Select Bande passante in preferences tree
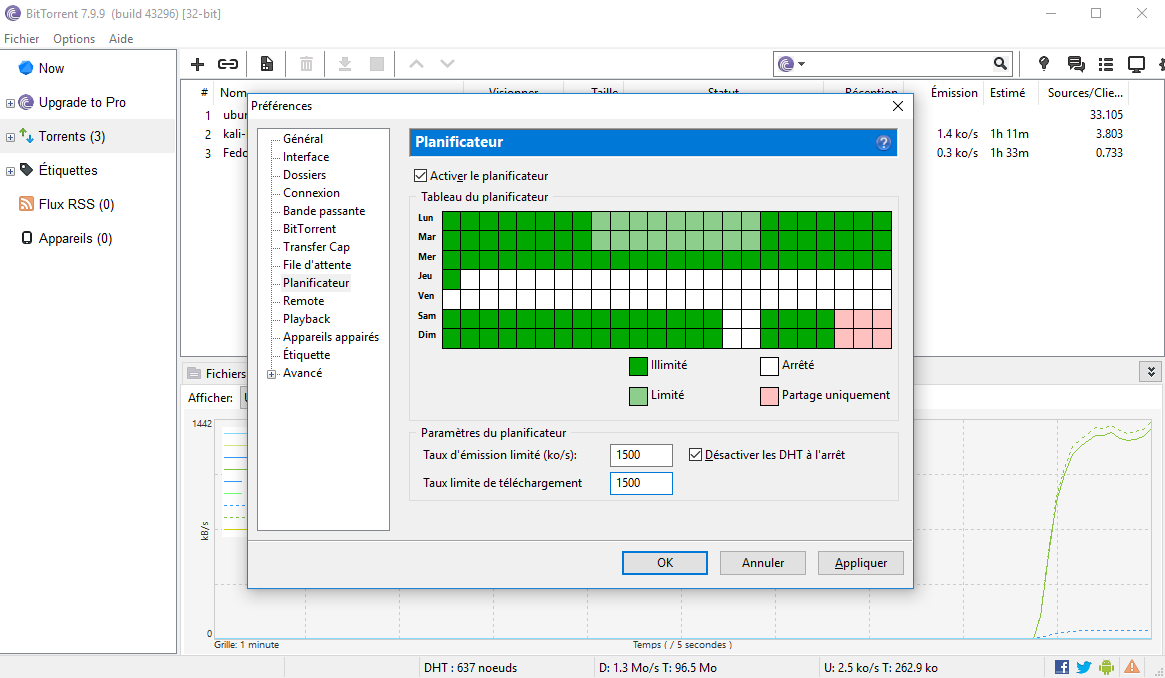Image resolution: width=1165 pixels, height=678 pixels. tap(324, 211)
